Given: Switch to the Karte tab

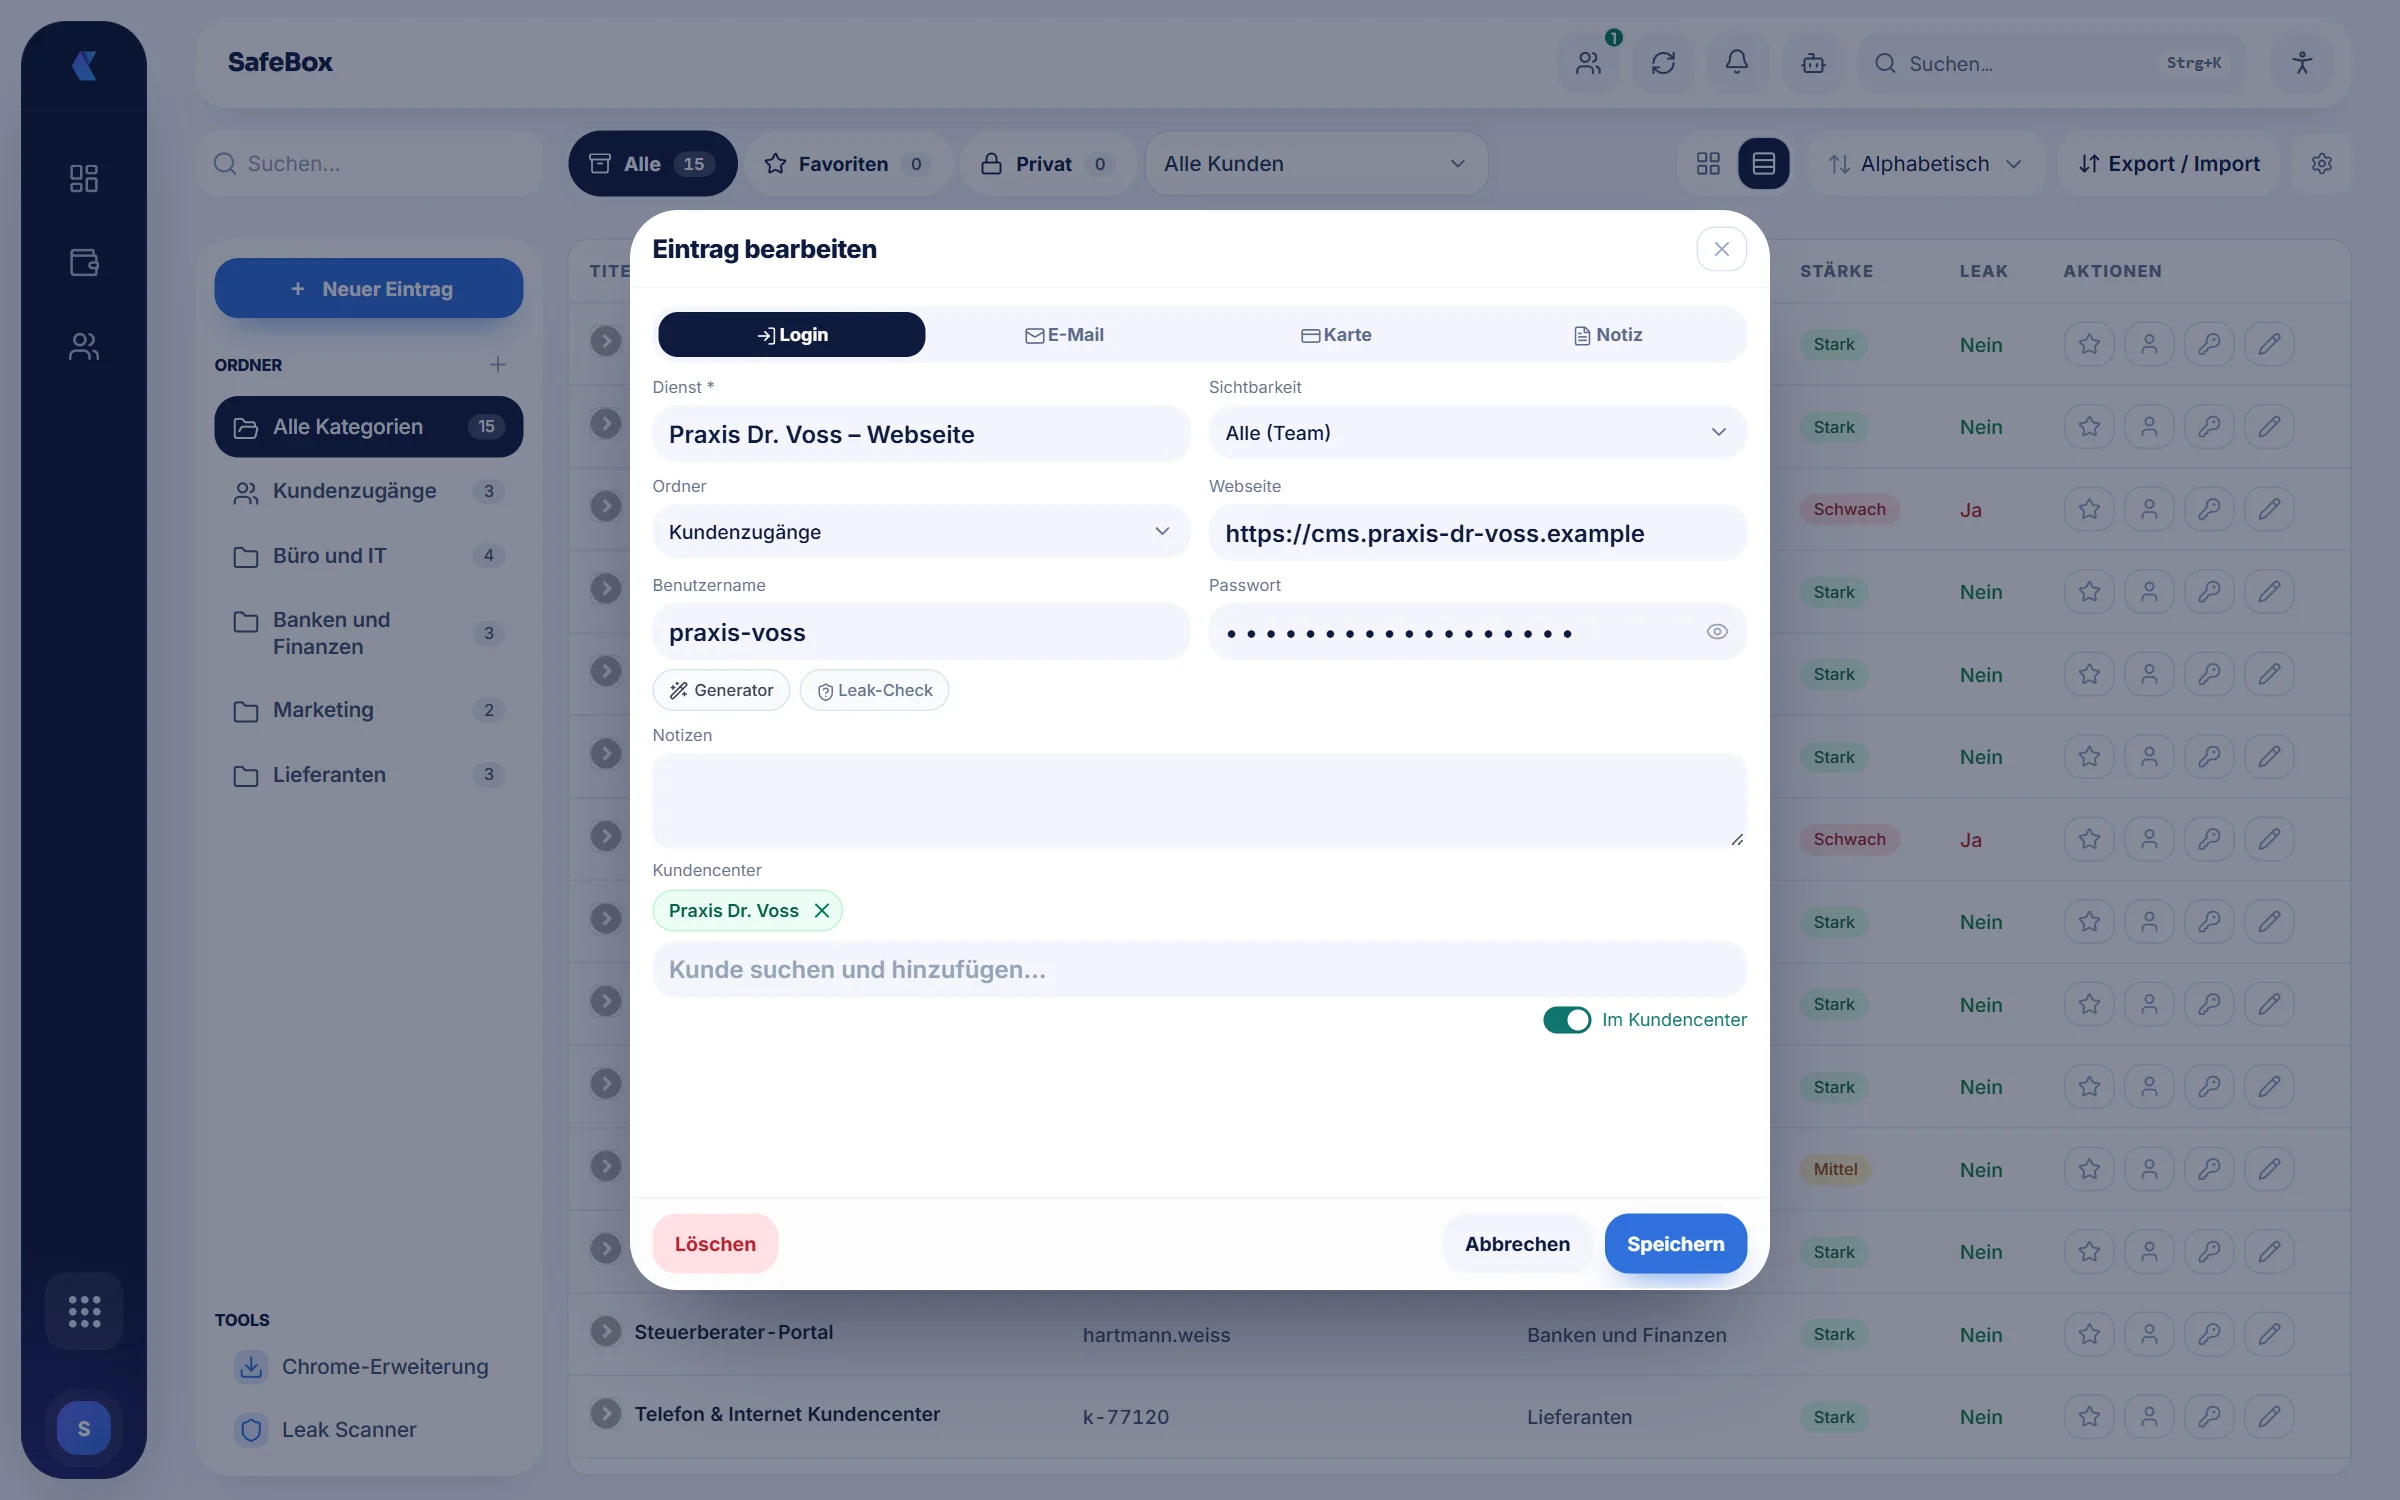Looking at the screenshot, I should pos(1336,334).
